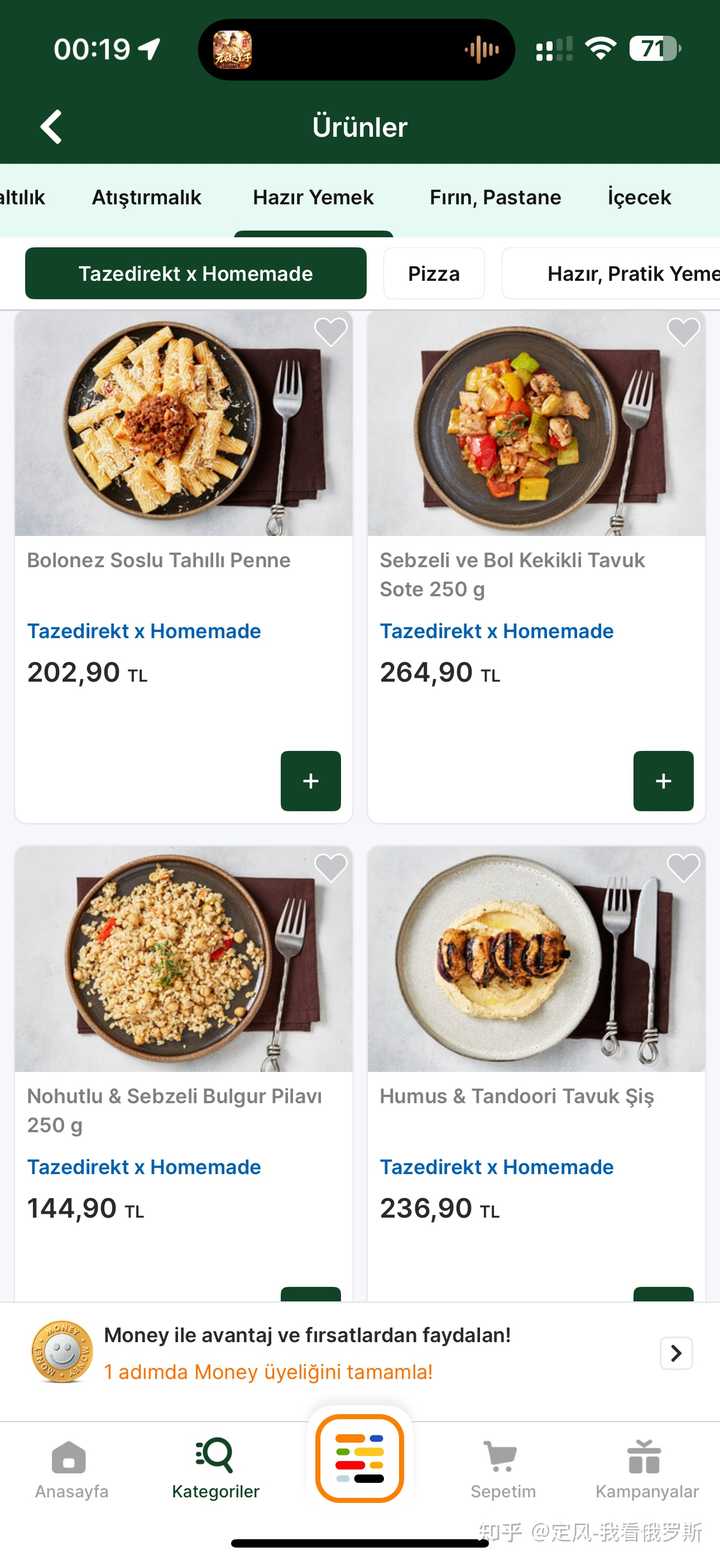Select the İçecek category tab
The height and width of the screenshot is (1561, 720).
point(639,198)
